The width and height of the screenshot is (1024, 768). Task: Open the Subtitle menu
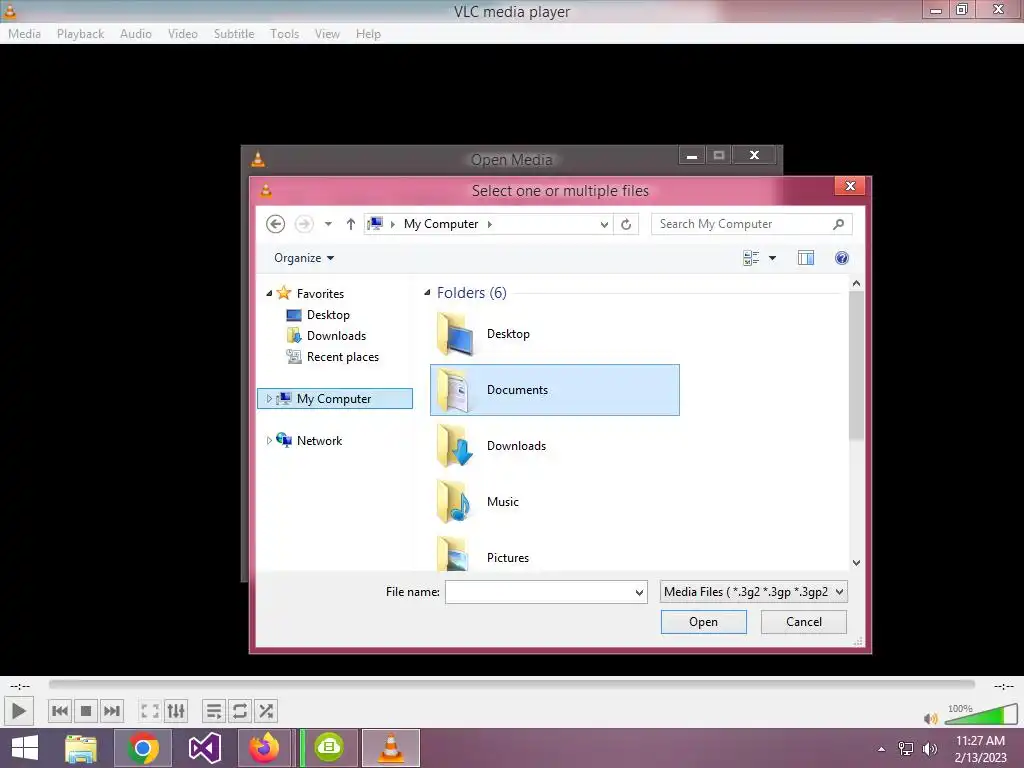tap(234, 34)
